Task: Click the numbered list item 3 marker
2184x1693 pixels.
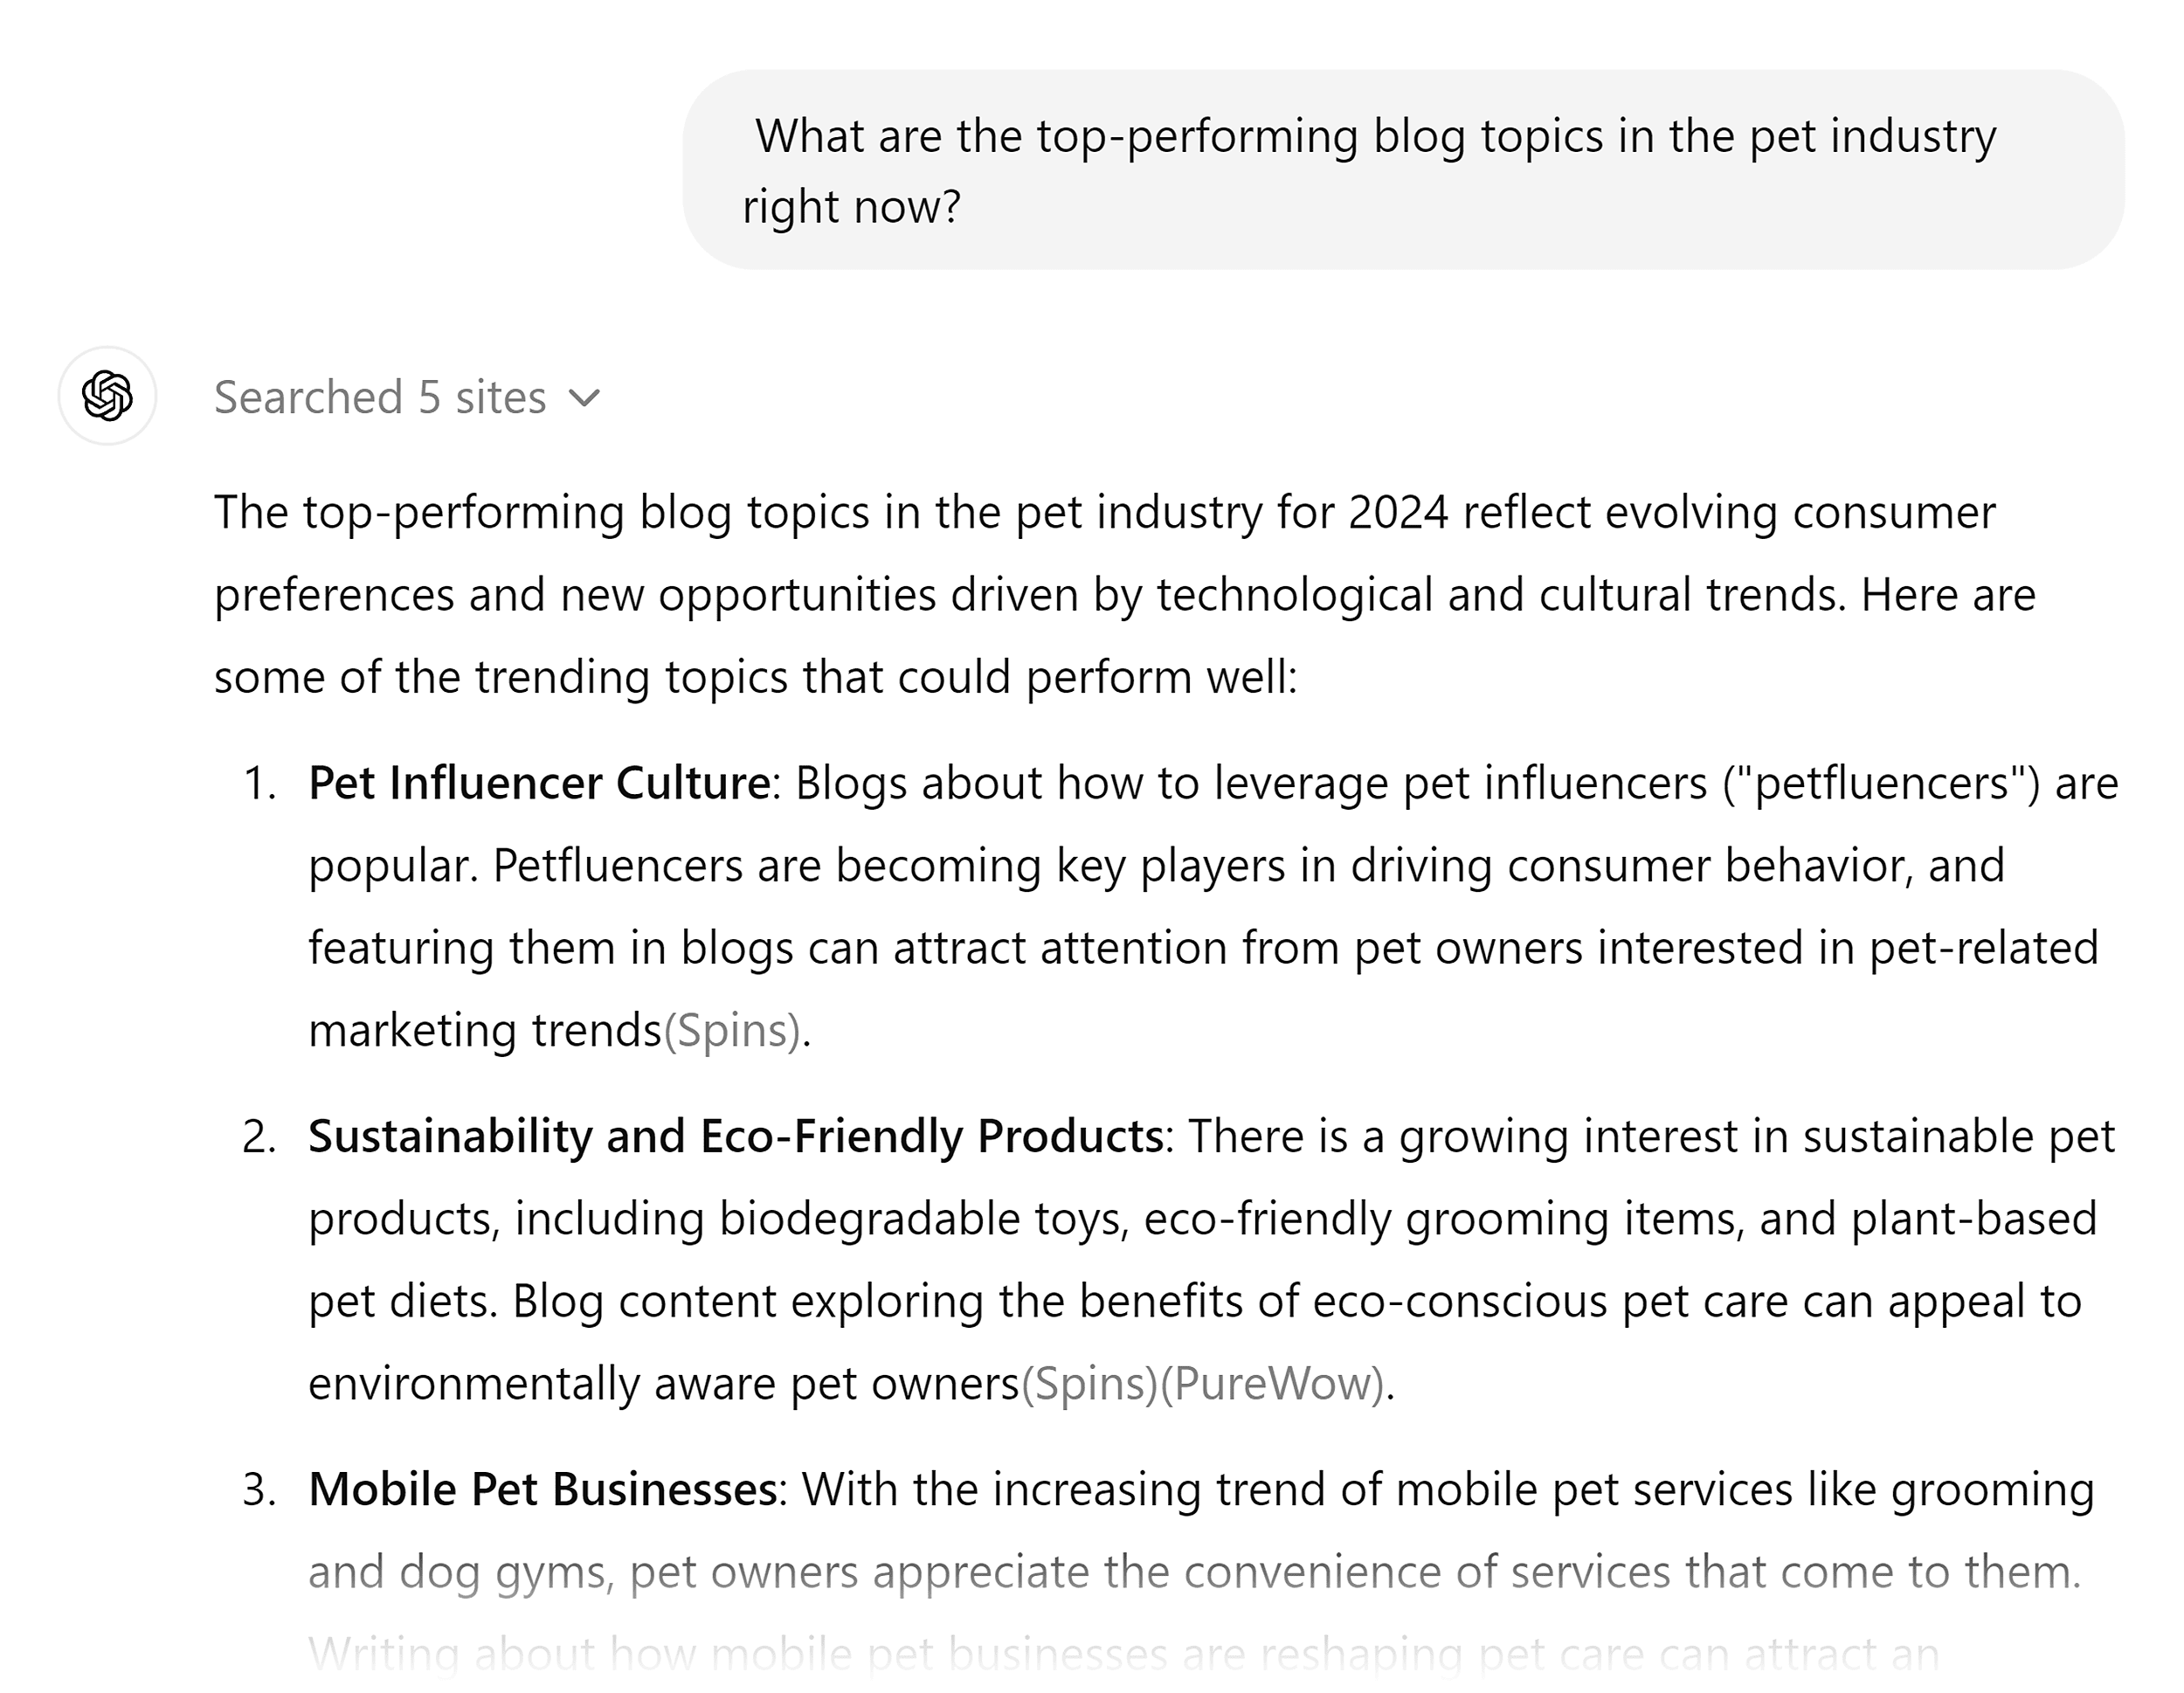Action: (262, 1490)
